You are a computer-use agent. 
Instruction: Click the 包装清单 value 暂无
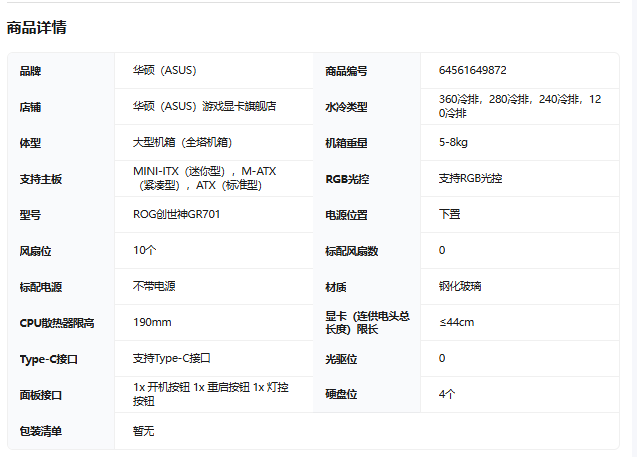(143, 431)
